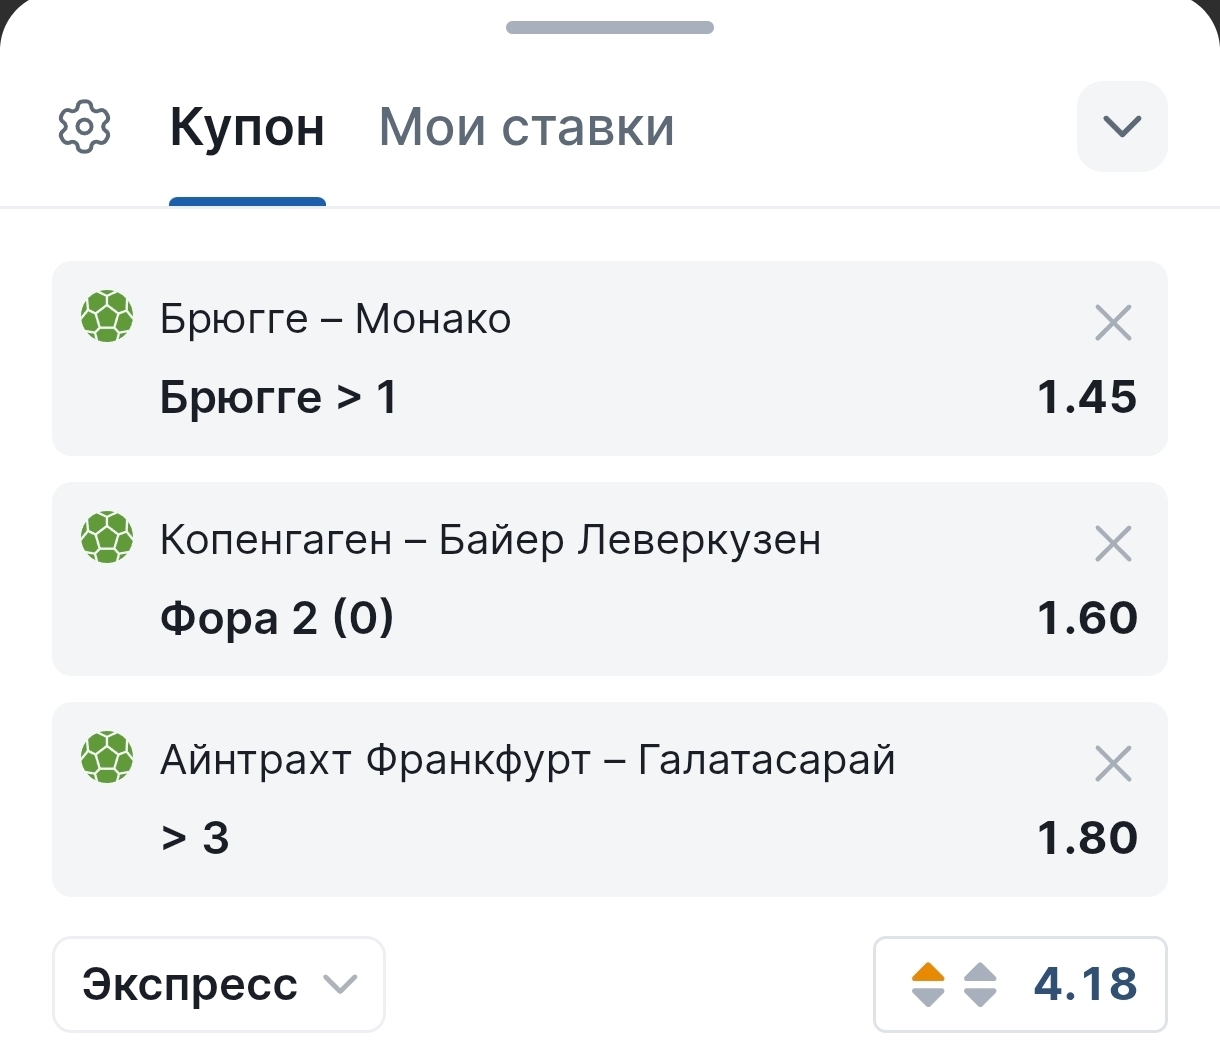Select the Фора 2 (0) selection
This screenshot has height=1046, width=1220.
pos(277,618)
